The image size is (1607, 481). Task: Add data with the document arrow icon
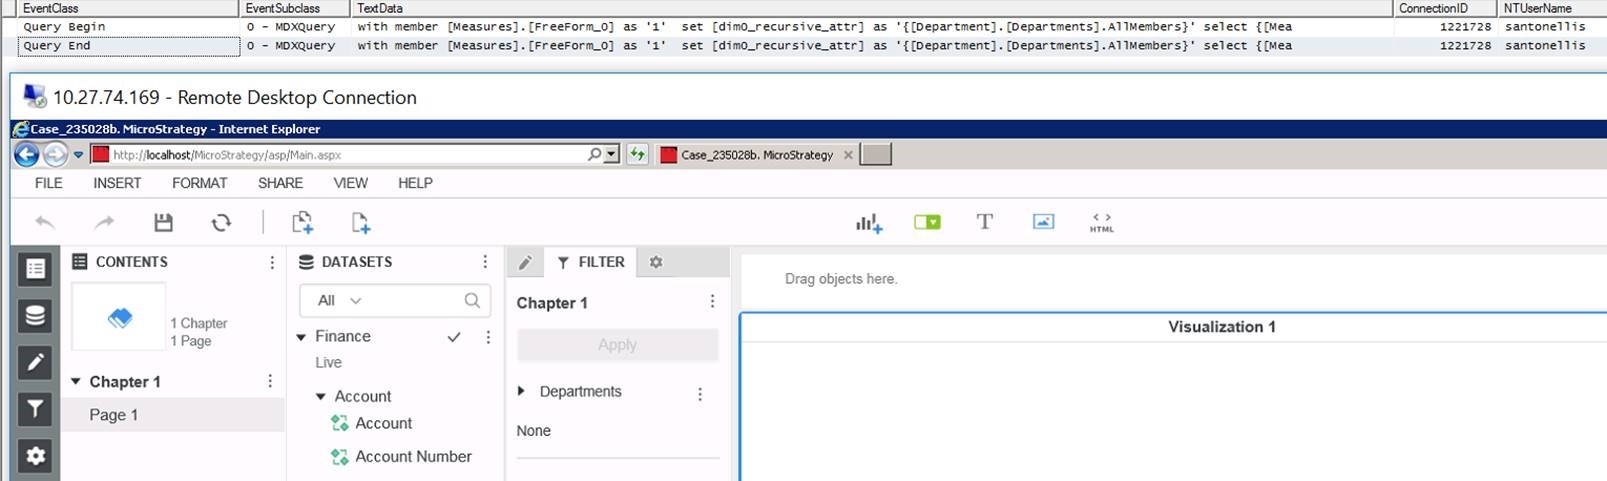click(302, 222)
